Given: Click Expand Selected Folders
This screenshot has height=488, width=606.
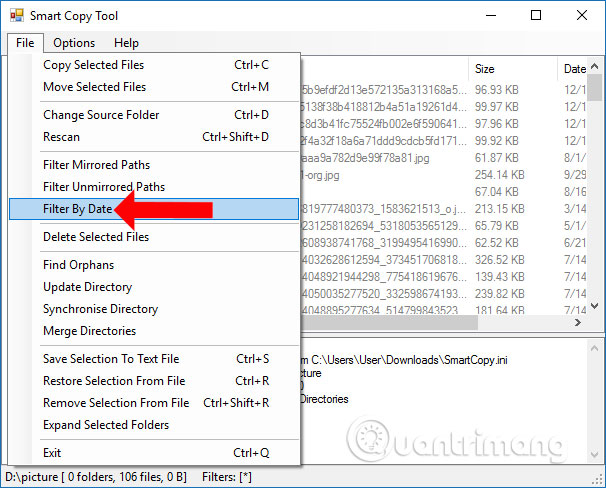Looking at the screenshot, I should coord(106,425).
